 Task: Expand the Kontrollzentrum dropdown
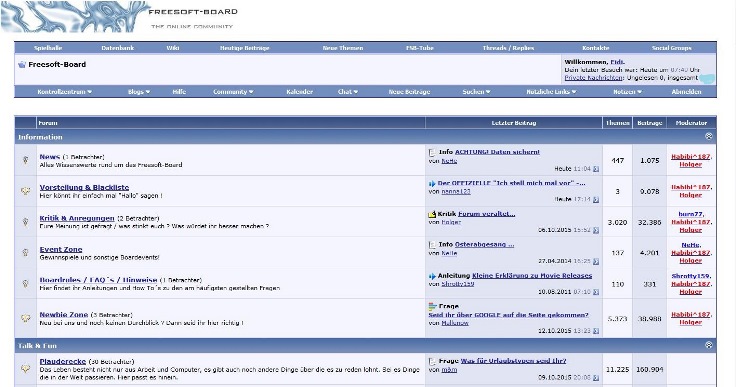coord(64,92)
